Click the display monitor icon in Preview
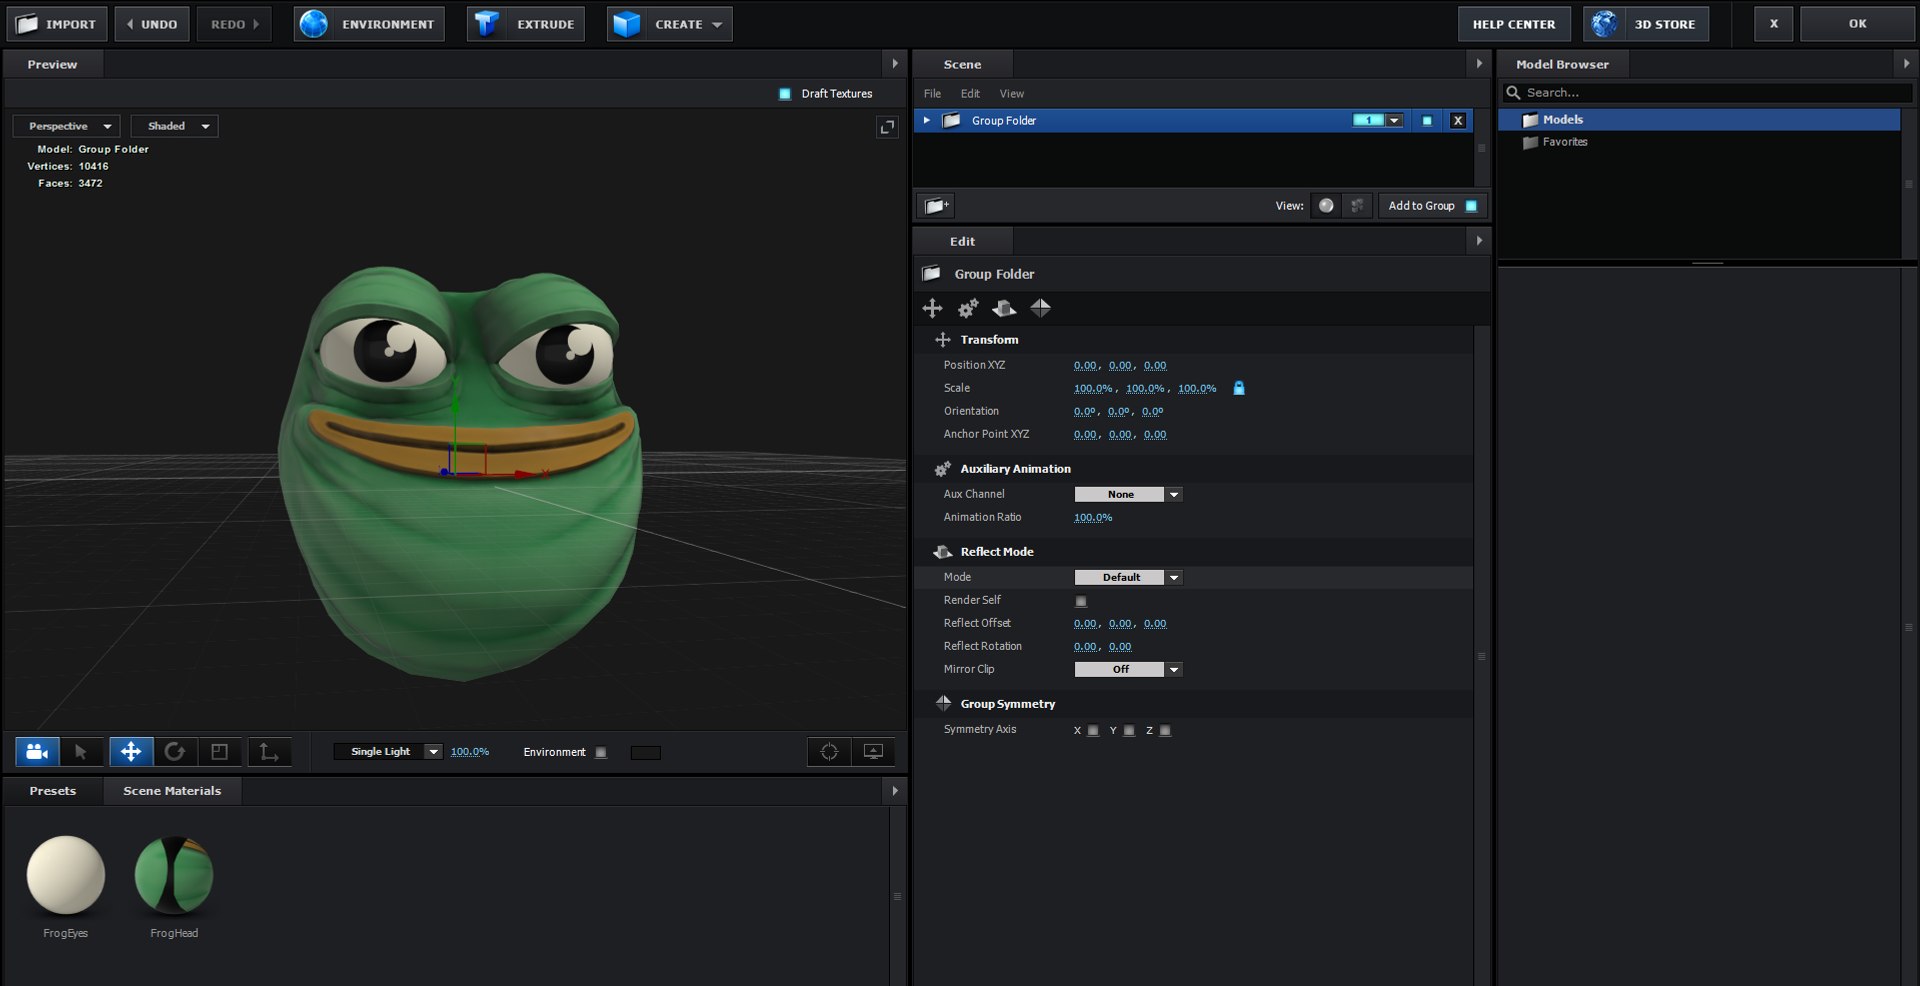The image size is (1920, 986). point(873,752)
